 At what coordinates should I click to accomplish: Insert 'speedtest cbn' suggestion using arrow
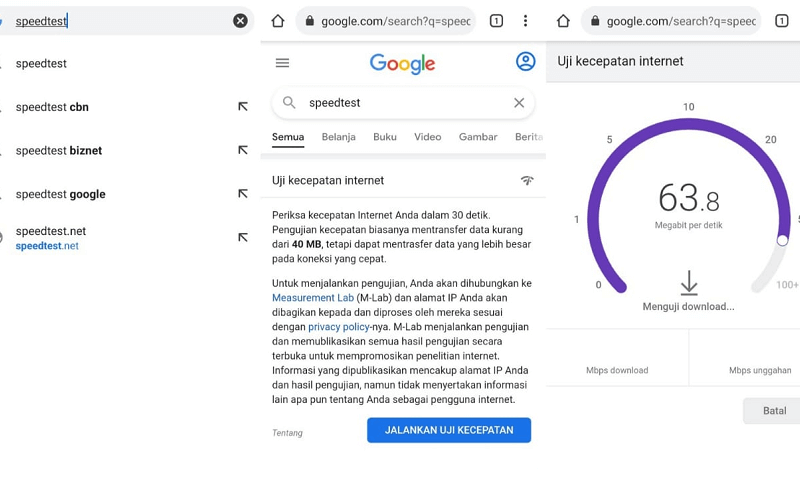coord(243,107)
